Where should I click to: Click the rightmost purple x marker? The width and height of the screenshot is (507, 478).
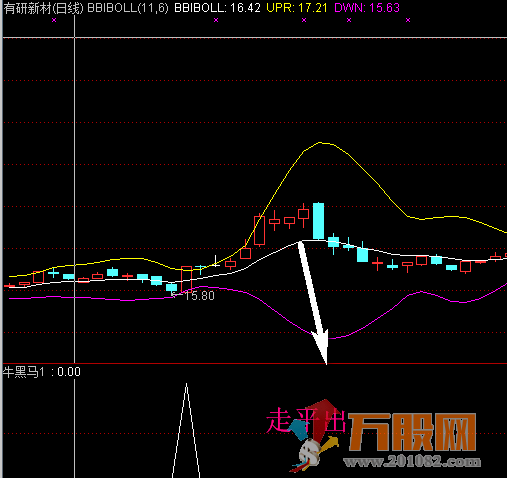click(x=408, y=20)
